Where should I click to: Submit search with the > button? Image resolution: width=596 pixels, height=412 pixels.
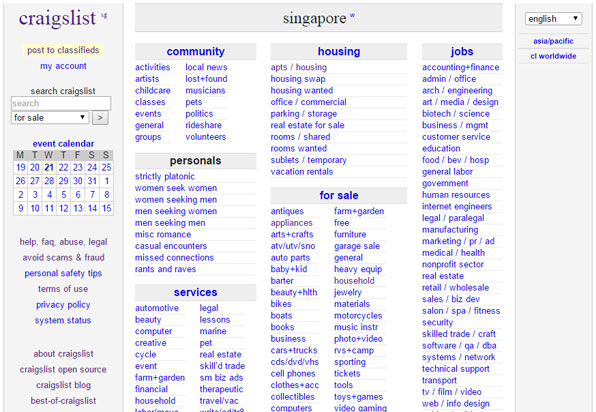coord(100,117)
